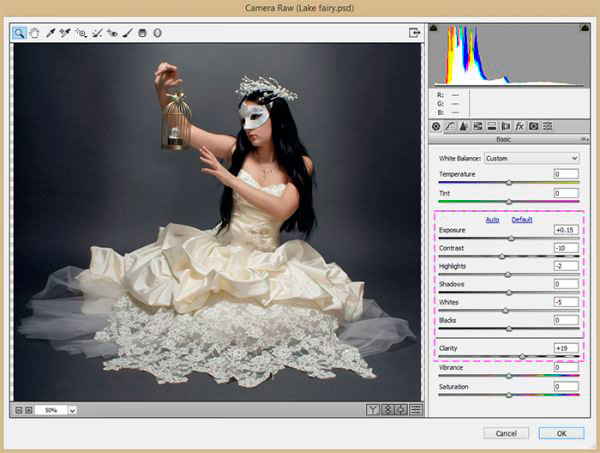Image resolution: width=600 pixels, height=453 pixels.
Task: Click the zoom out minus button
Action: [x=18, y=410]
